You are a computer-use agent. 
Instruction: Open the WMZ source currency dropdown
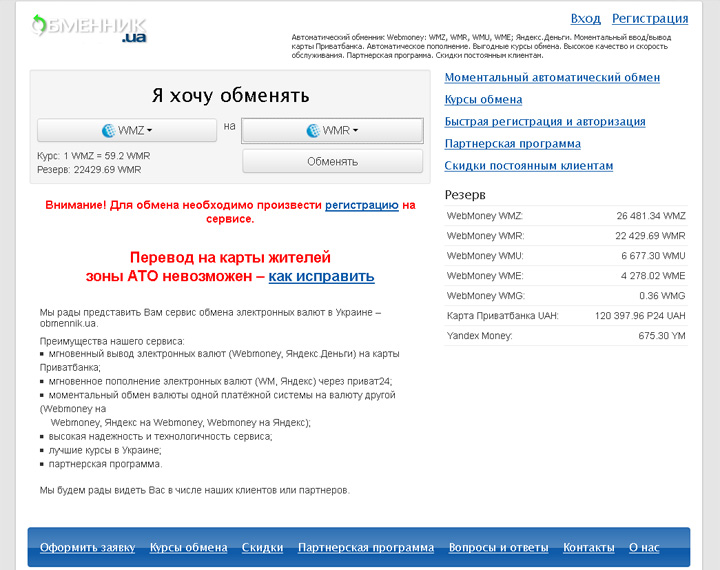127,130
